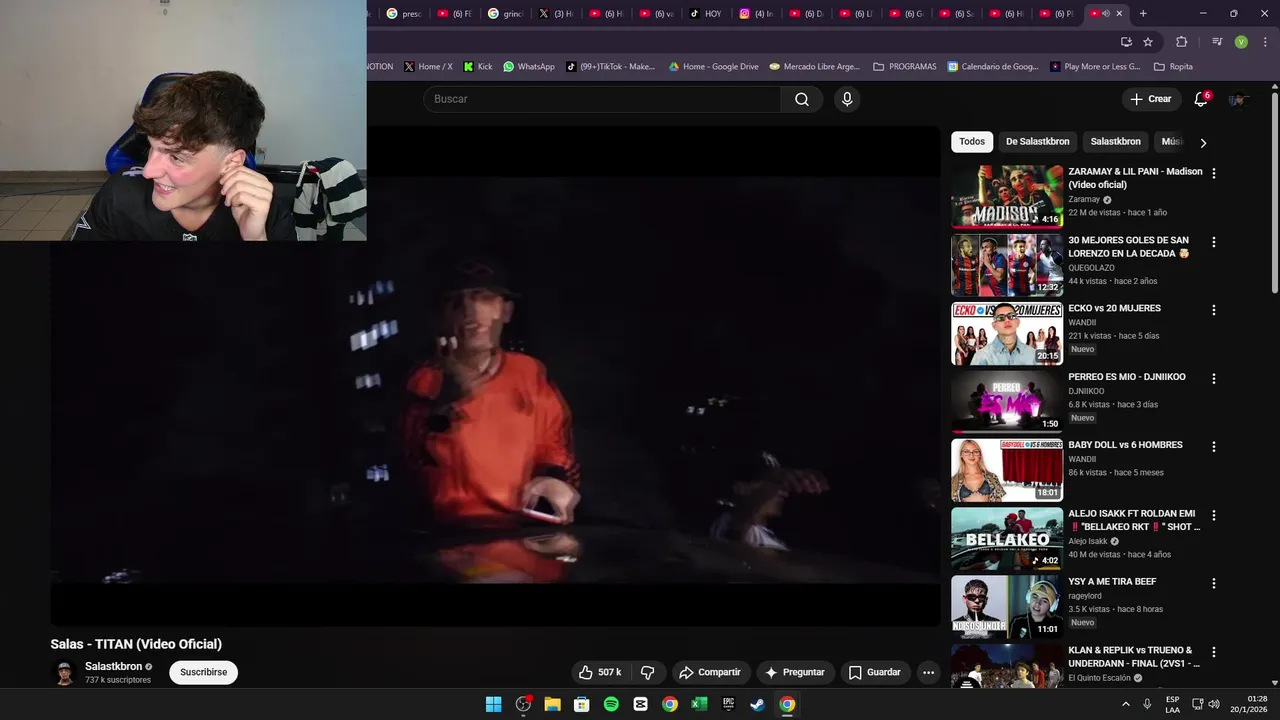Open ECKO vs 20 MUJERES thumbnail

pos(1007,334)
